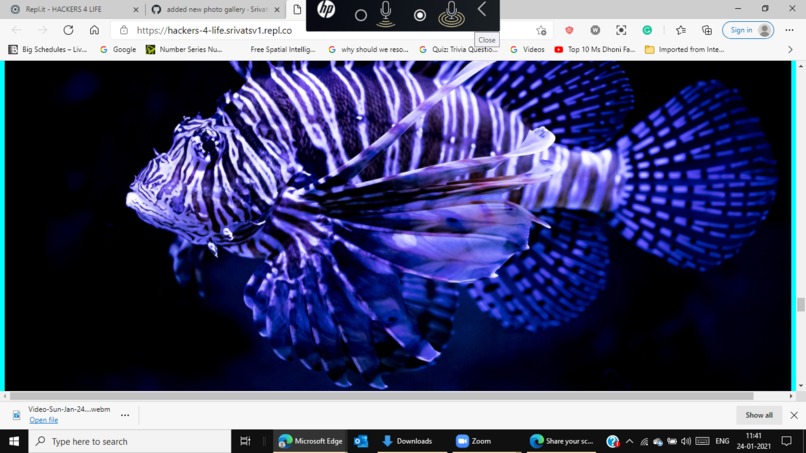Screen dimensions: 806x453
Task: Open Top 10 Ms Dhoni Fa... bookmark
Action: (x=595, y=49)
